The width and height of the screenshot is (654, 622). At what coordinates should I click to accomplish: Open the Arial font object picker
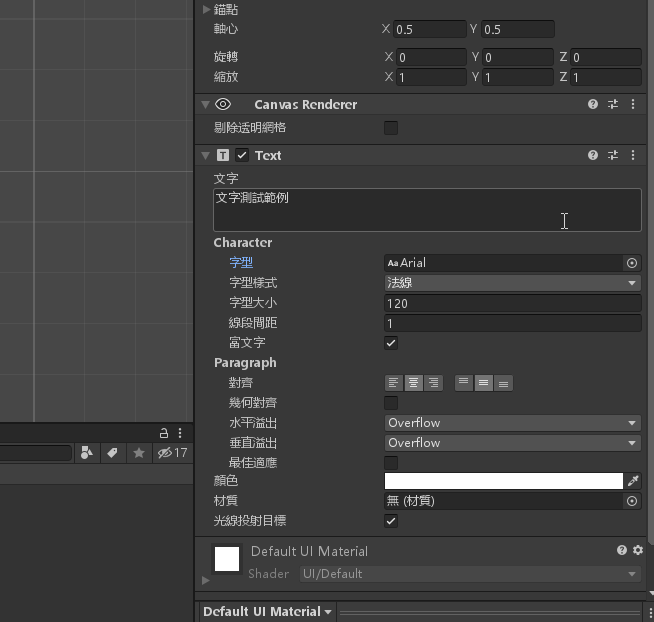pyautogui.click(x=632, y=263)
